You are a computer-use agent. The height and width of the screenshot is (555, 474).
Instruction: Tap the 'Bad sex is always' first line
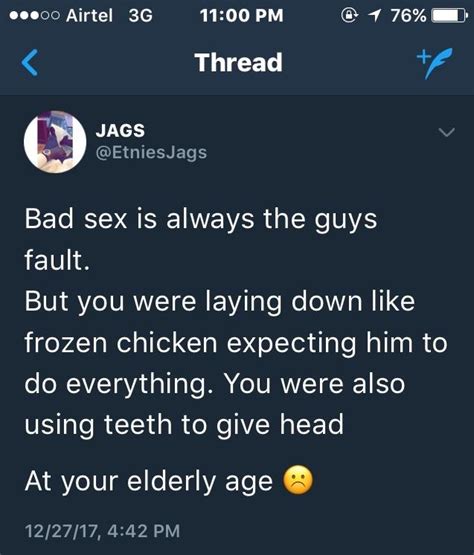point(201,219)
